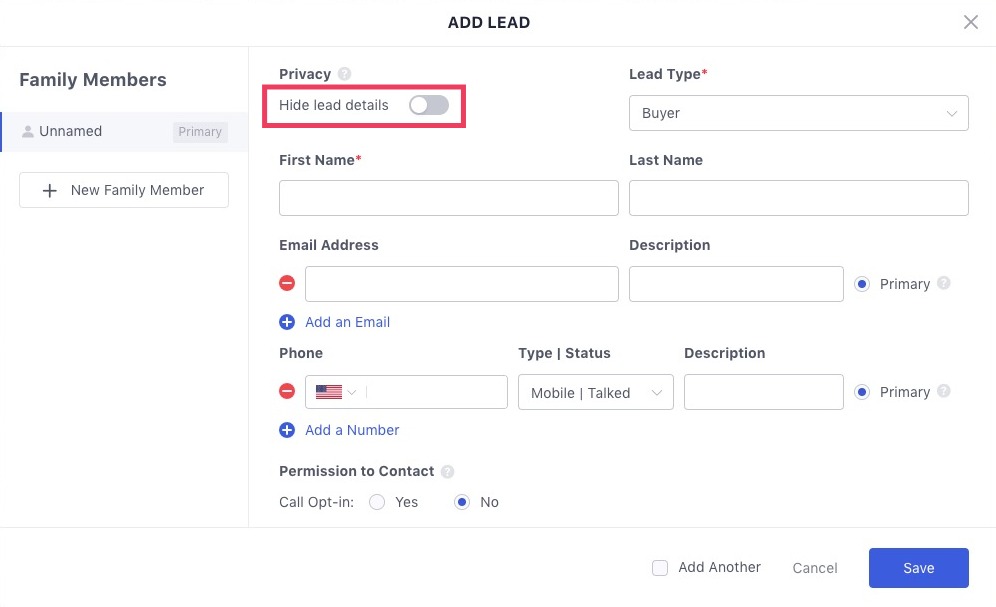Click the Save button
The width and height of the screenshot is (996, 607).
pyautogui.click(x=919, y=568)
